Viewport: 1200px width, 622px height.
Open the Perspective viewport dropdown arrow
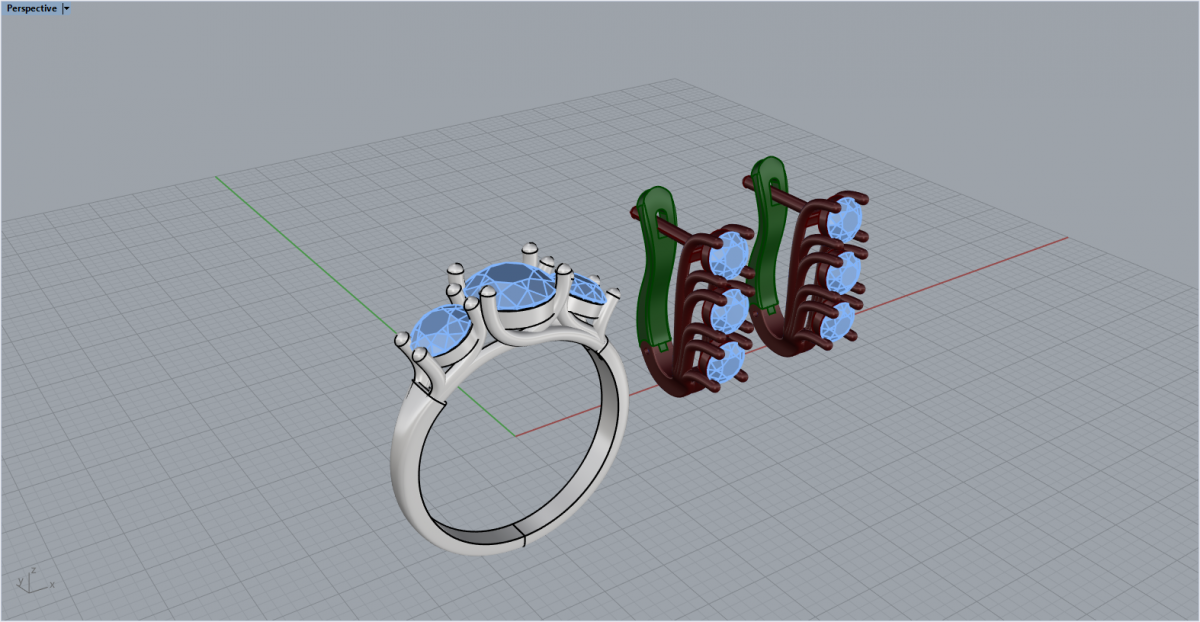[66, 8]
